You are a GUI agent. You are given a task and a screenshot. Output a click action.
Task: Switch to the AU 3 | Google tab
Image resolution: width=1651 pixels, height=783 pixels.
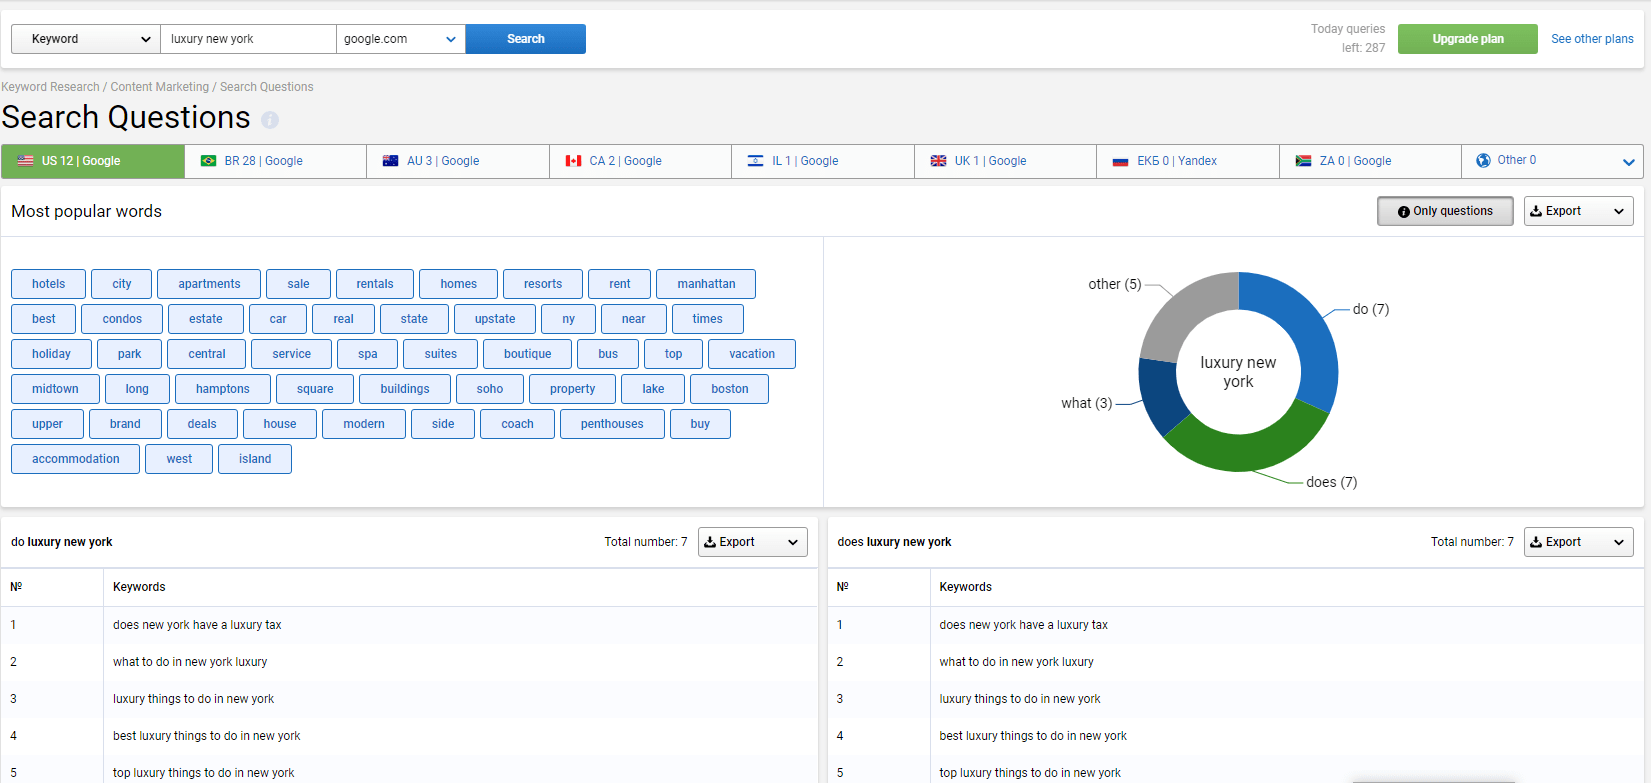458,161
